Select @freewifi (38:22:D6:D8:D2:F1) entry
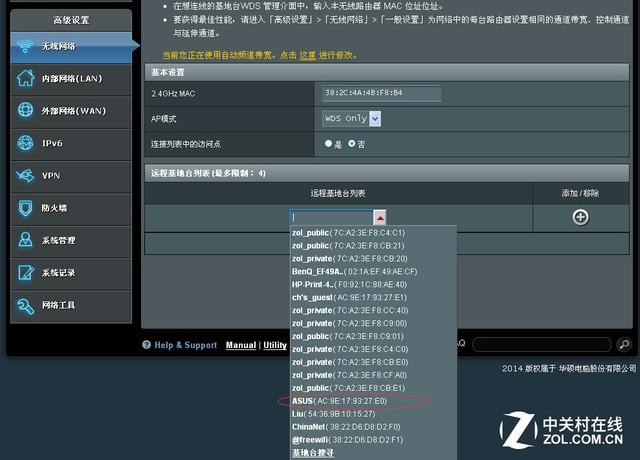This screenshot has height=460, width=640. tap(347, 440)
